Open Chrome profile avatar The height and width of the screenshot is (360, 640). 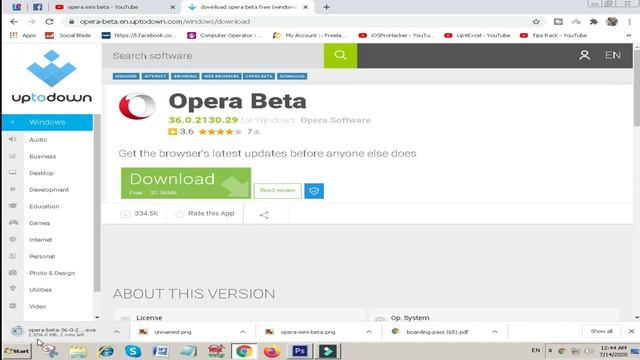(612, 22)
